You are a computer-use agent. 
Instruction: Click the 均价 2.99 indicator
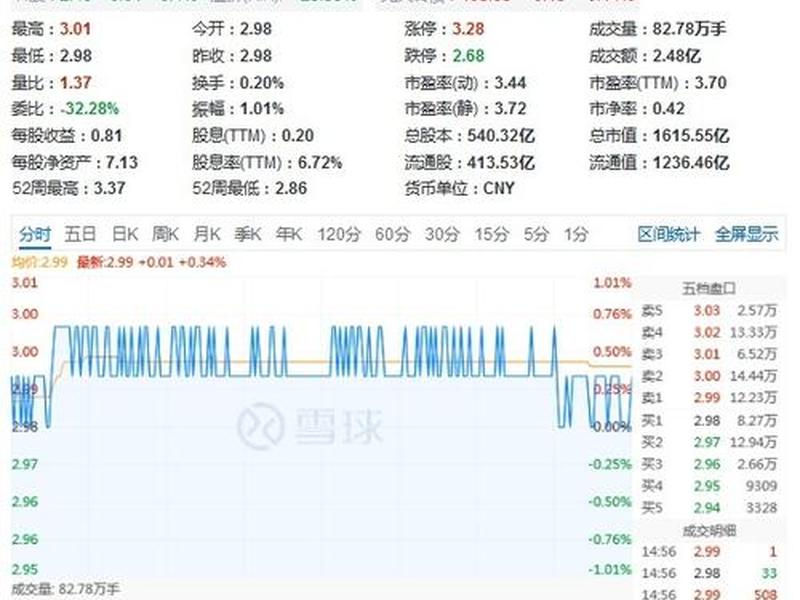tap(39, 262)
